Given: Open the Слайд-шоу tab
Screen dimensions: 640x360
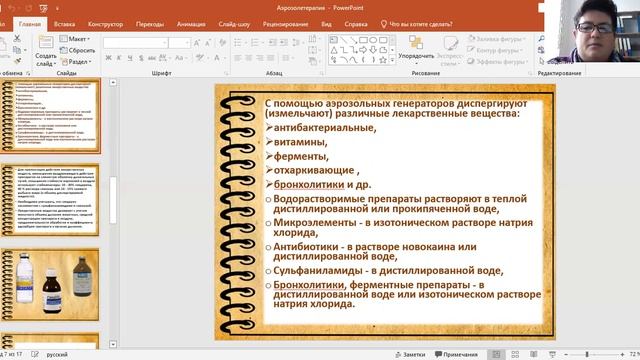Looking at the screenshot, I should (234, 24).
